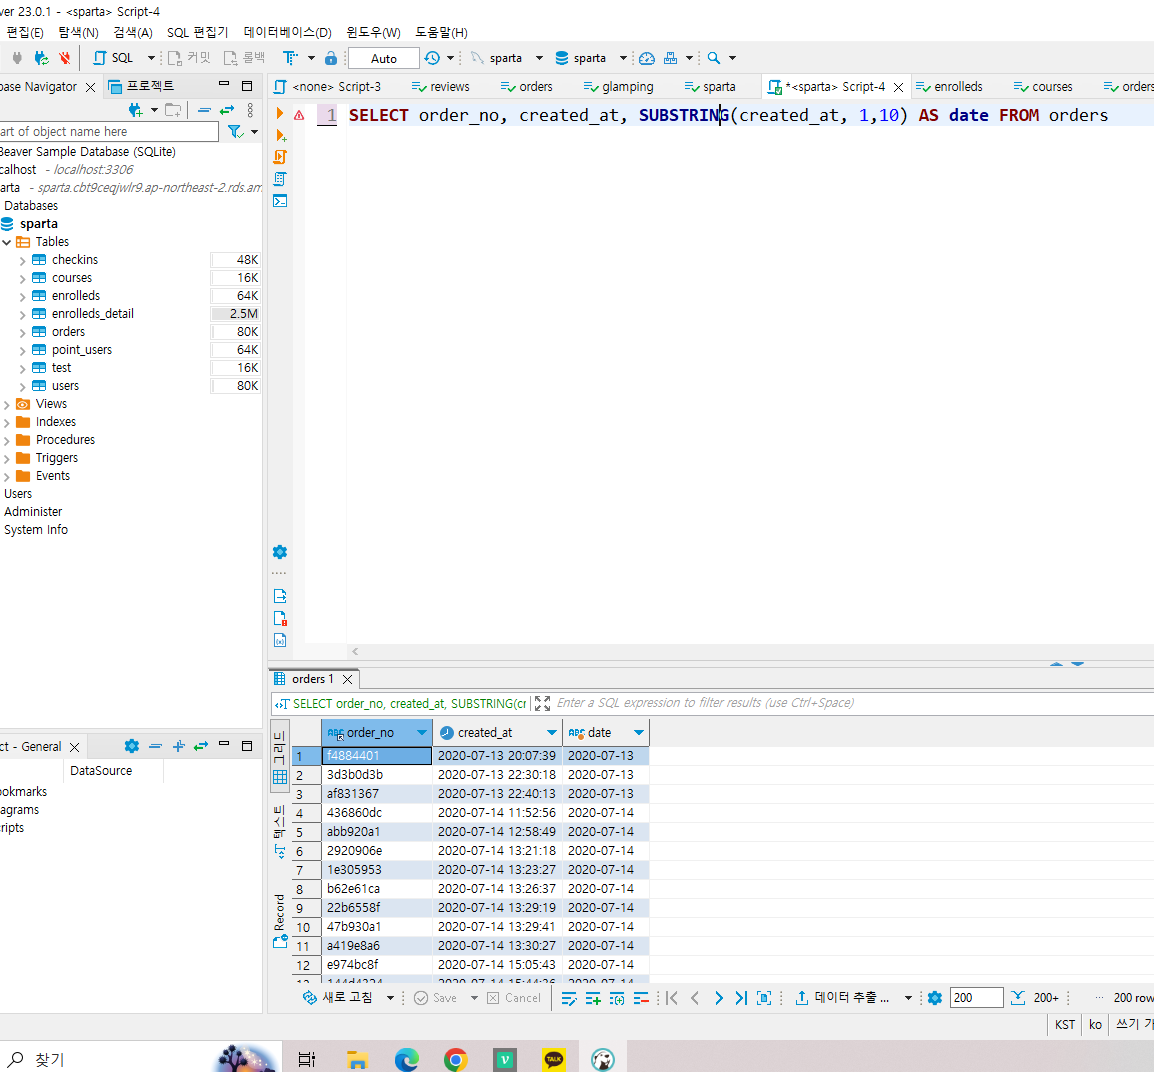Click the 200+ row count button
Image resolution: width=1154 pixels, height=1072 pixels.
click(1035, 998)
